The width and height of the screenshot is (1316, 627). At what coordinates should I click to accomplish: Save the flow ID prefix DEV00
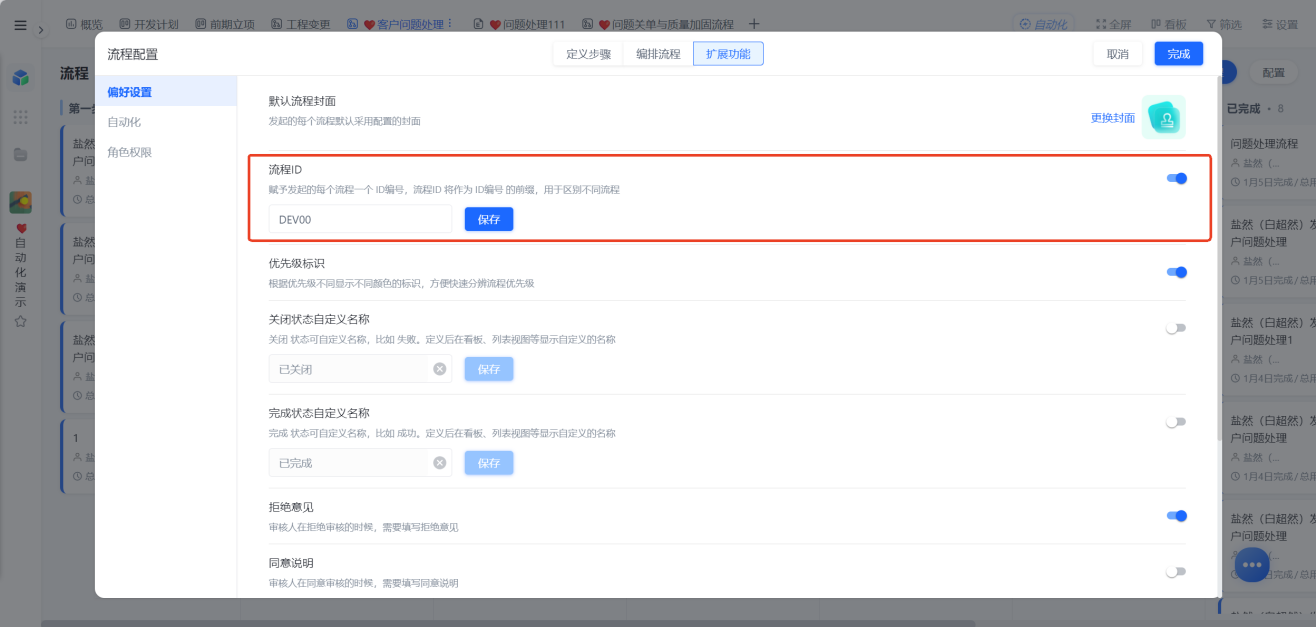click(489, 219)
